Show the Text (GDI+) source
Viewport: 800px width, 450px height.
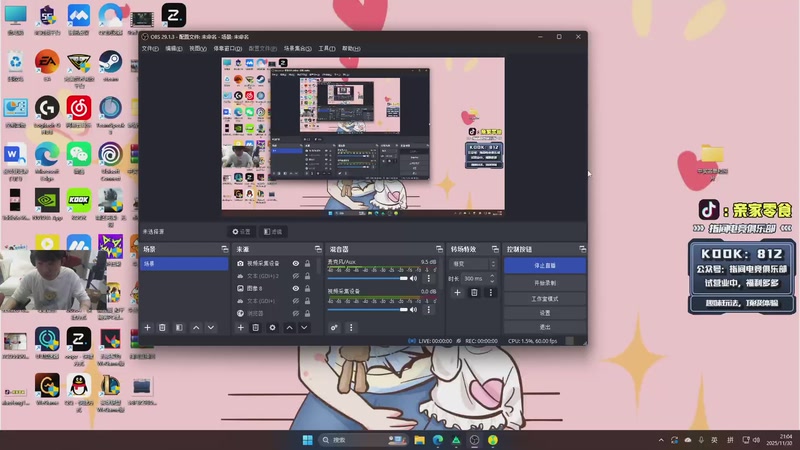[x=295, y=301]
